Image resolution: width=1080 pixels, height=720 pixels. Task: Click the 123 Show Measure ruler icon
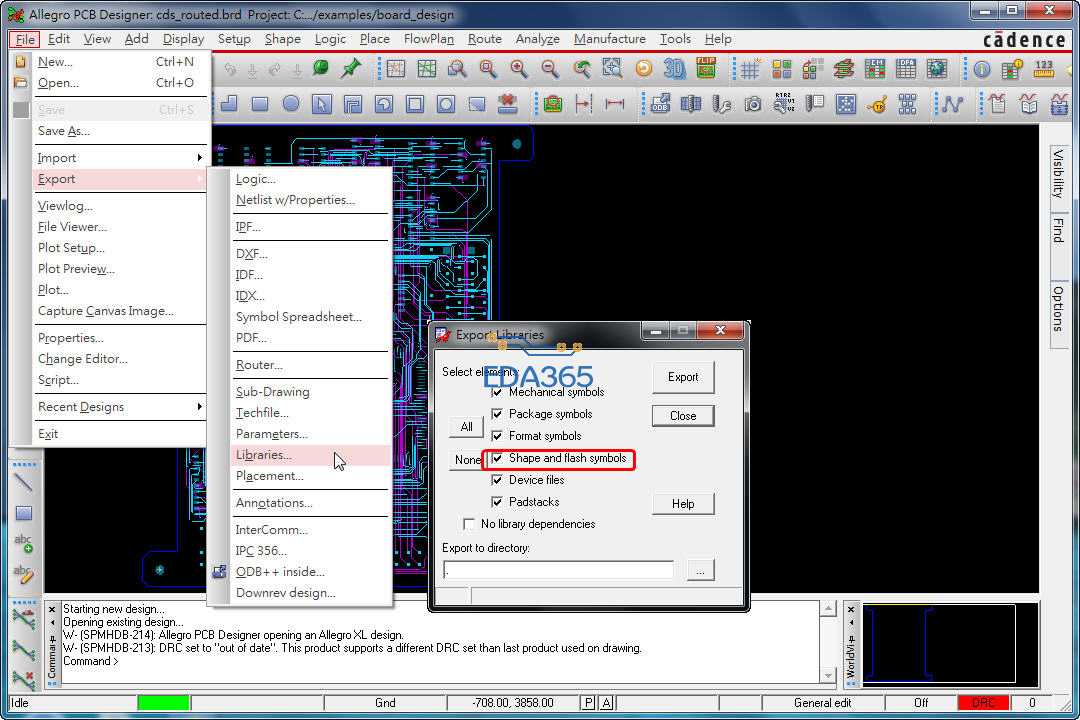(x=1044, y=68)
